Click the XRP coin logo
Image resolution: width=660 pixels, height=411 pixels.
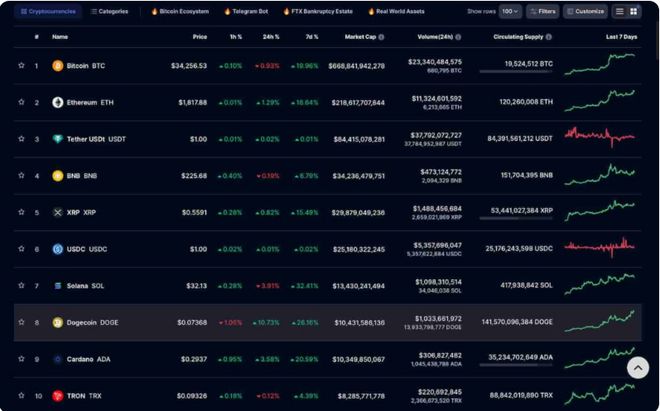tap(58, 212)
